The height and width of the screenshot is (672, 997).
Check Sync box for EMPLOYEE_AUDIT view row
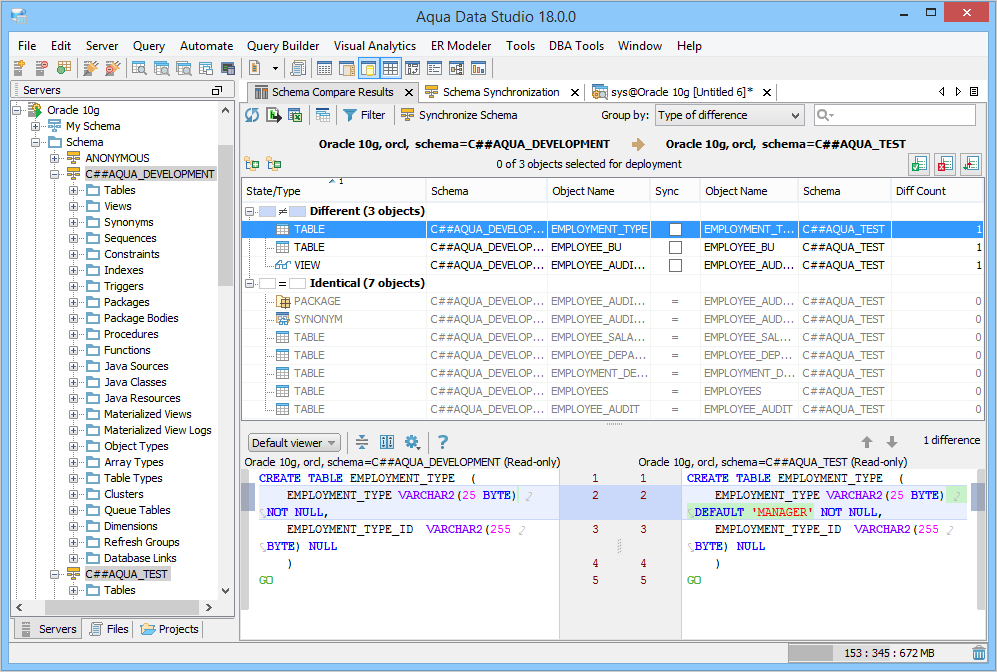675,265
